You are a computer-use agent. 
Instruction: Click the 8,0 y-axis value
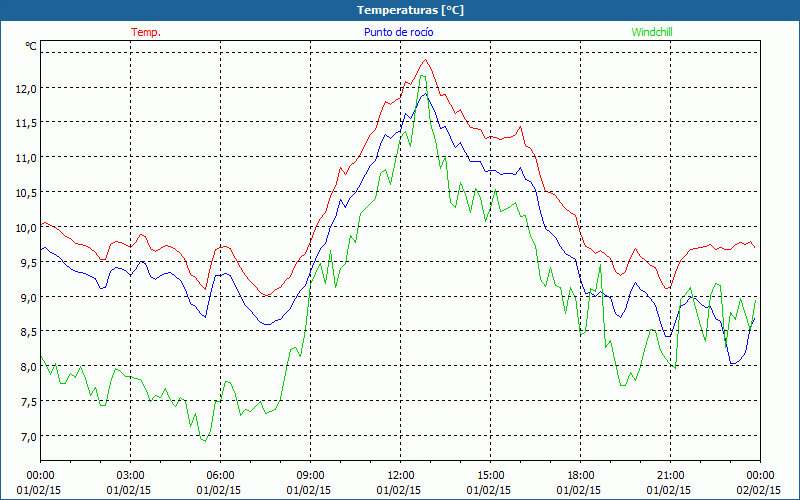coord(29,367)
